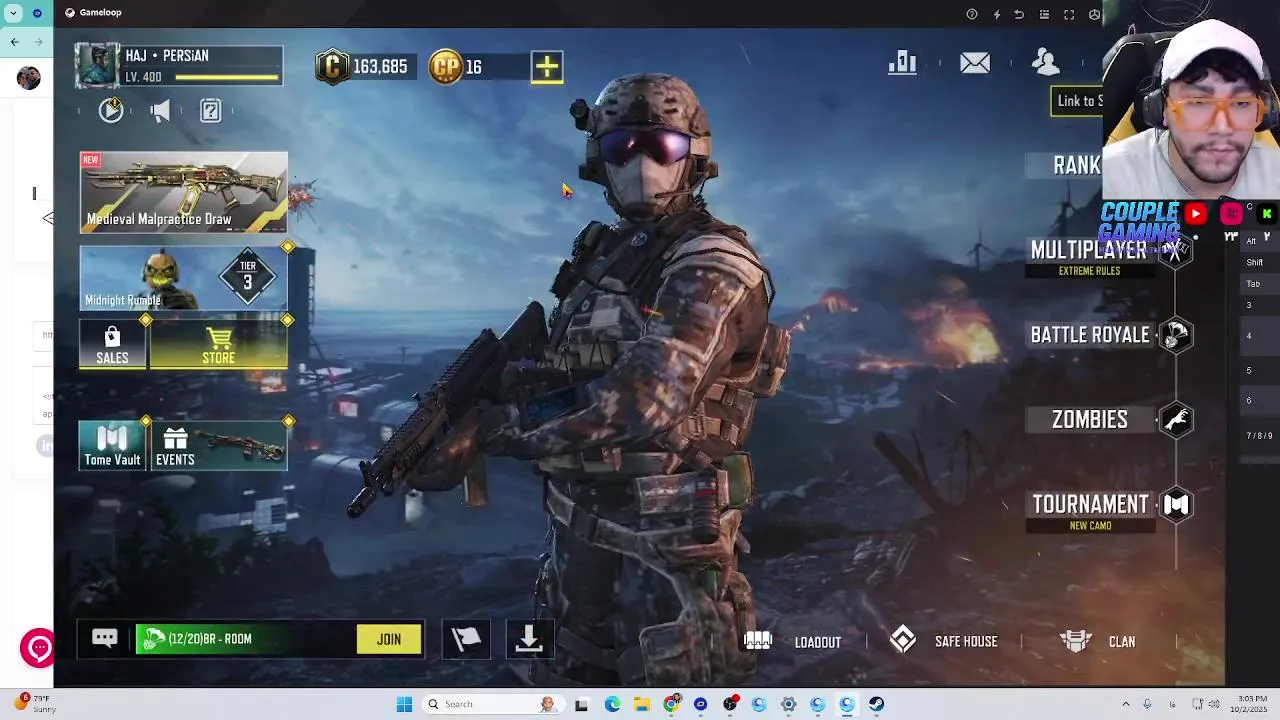Open the friends list icon
This screenshot has width=1280, height=720.
click(x=1046, y=62)
